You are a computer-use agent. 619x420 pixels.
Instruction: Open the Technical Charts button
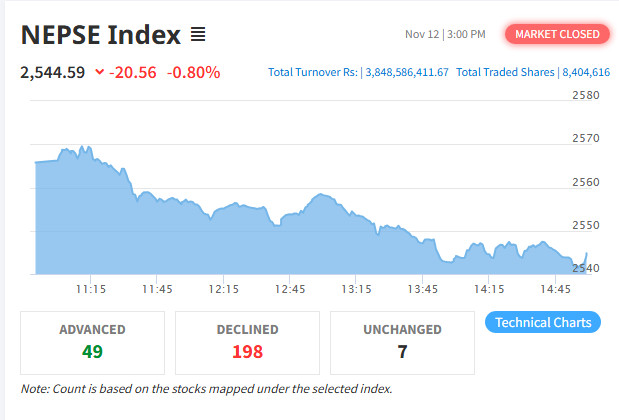point(543,322)
